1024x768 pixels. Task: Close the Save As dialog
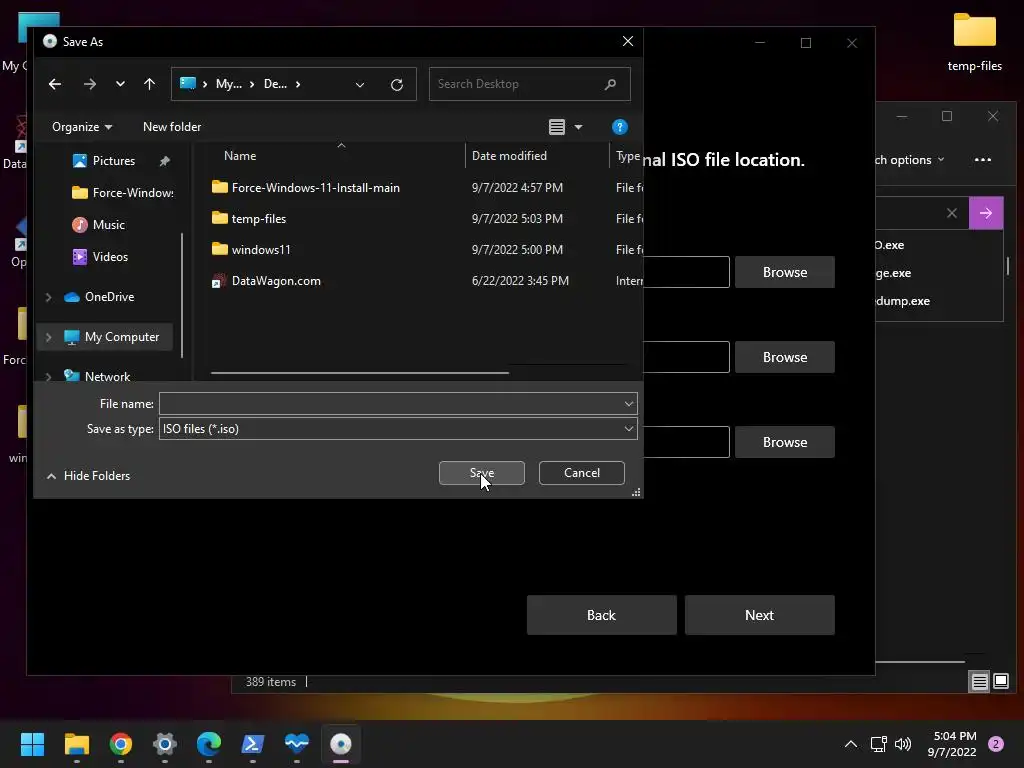[x=628, y=41]
